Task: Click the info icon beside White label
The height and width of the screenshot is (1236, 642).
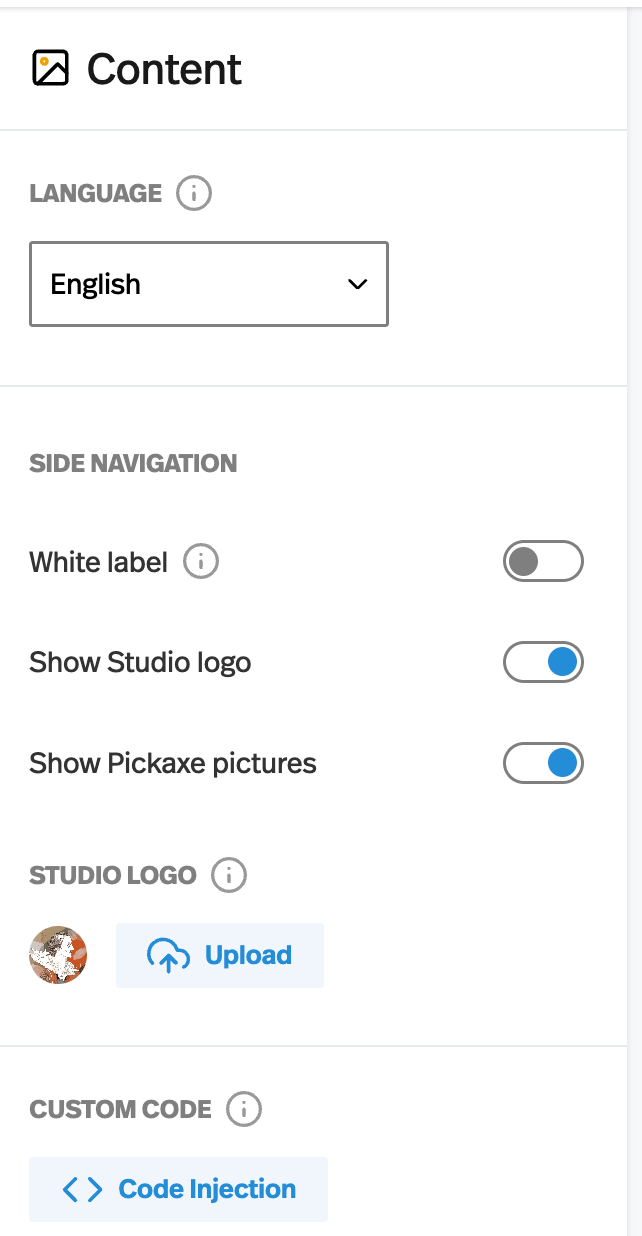Action: pos(201,562)
